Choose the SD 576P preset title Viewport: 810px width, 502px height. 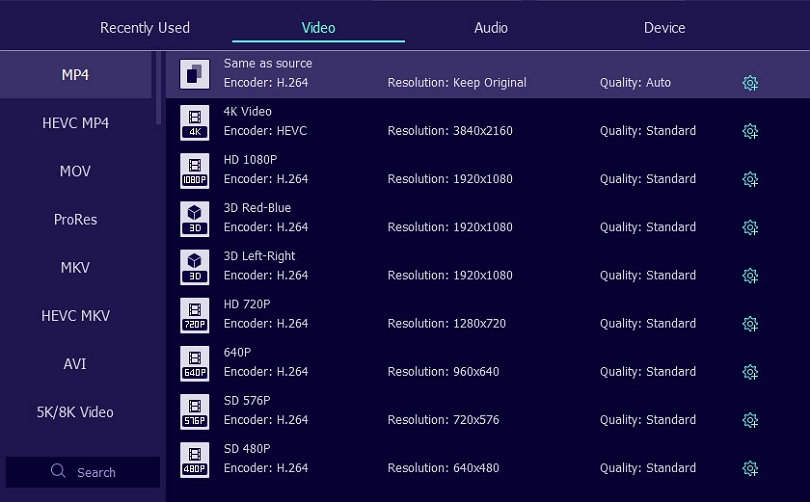coord(247,401)
